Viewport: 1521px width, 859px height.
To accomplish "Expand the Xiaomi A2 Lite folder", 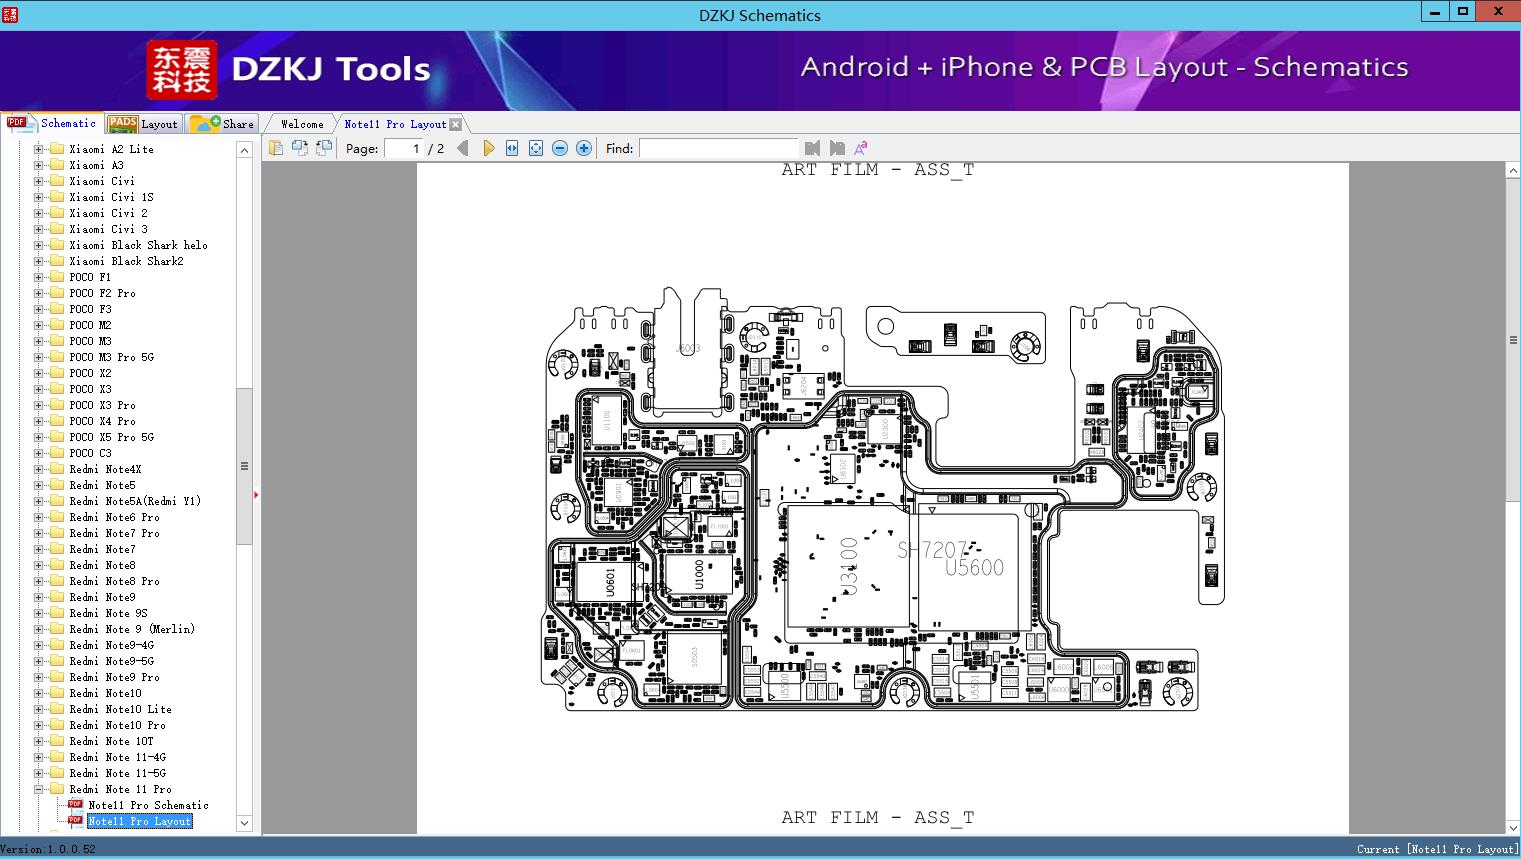I will point(39,149).
